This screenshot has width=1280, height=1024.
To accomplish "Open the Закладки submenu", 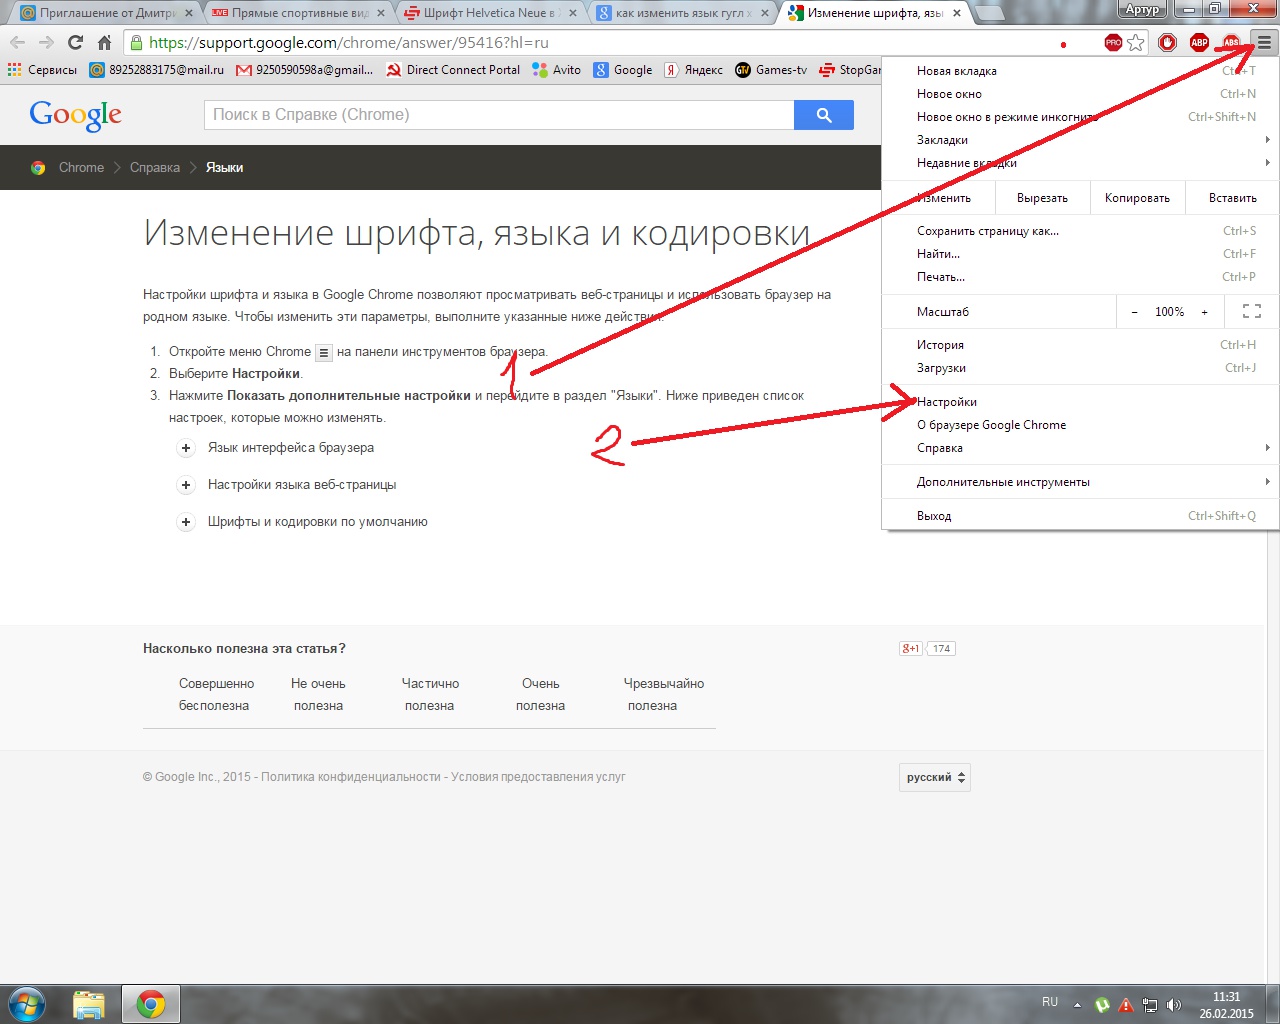I will 1080,140.
